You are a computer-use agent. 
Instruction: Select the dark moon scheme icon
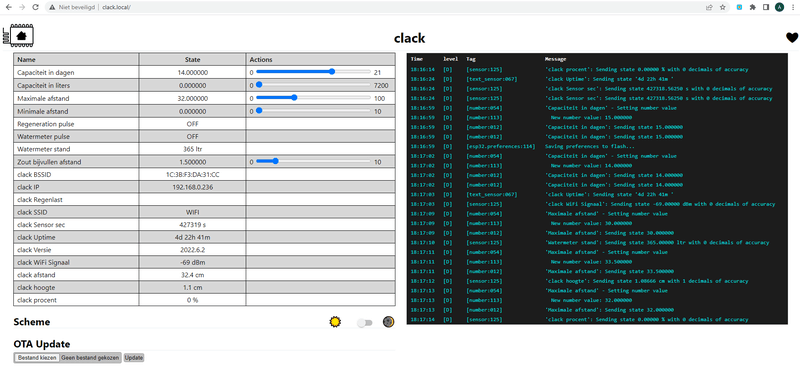[x=388, y=322]
